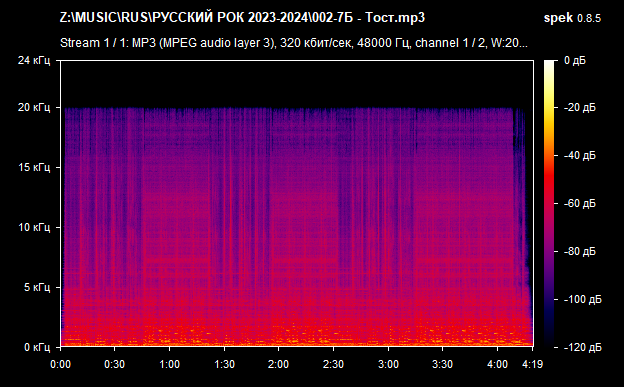Click the -60 дБ scale label
The height and width of the screenshot is (387, 624).
pyautogui.click(x=580, y=203)
